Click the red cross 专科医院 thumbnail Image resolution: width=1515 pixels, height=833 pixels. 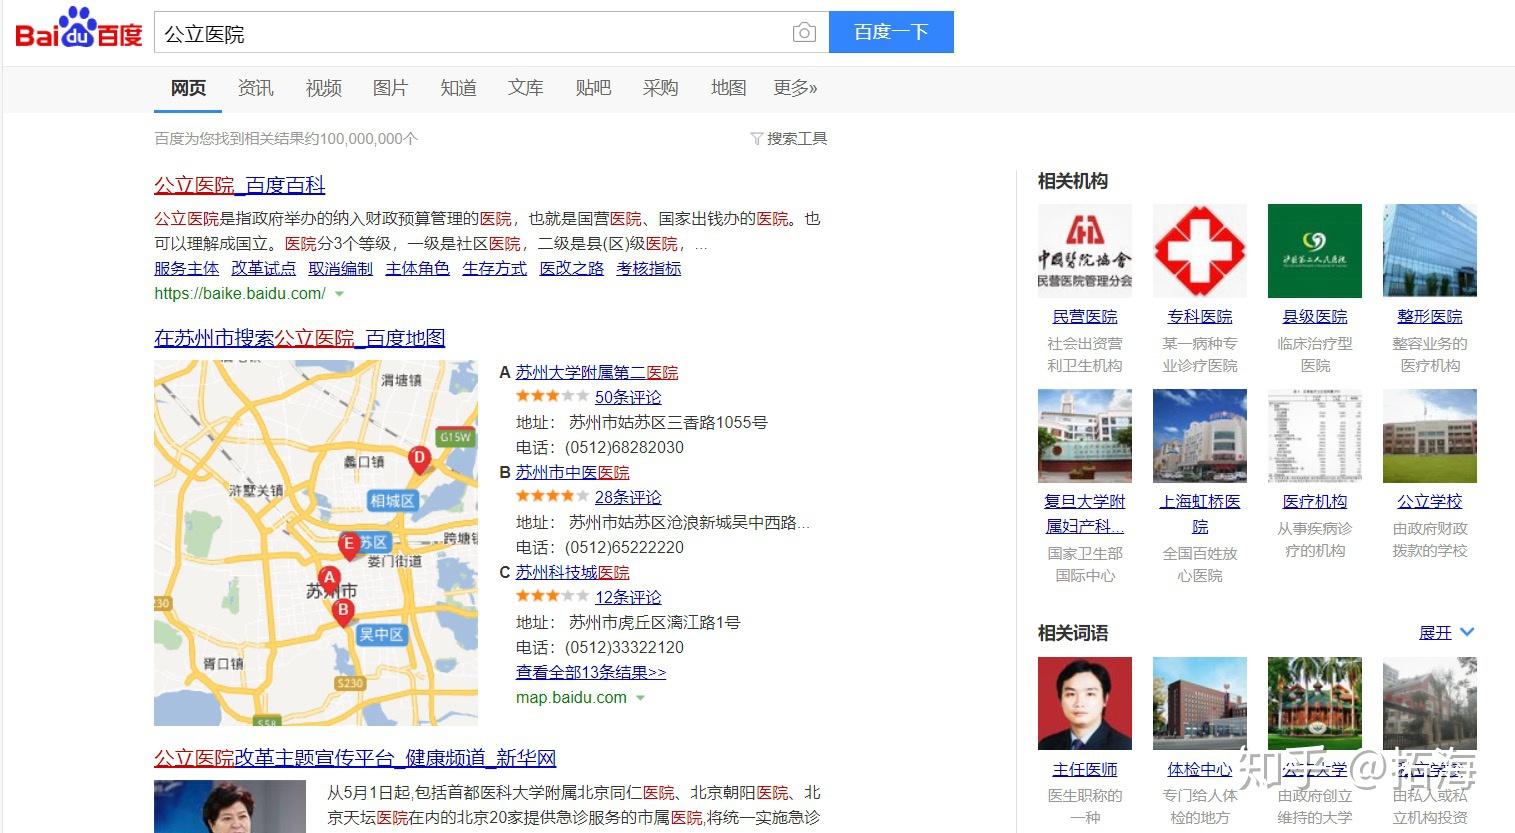pyautogui.click(x=1200, y=251)
